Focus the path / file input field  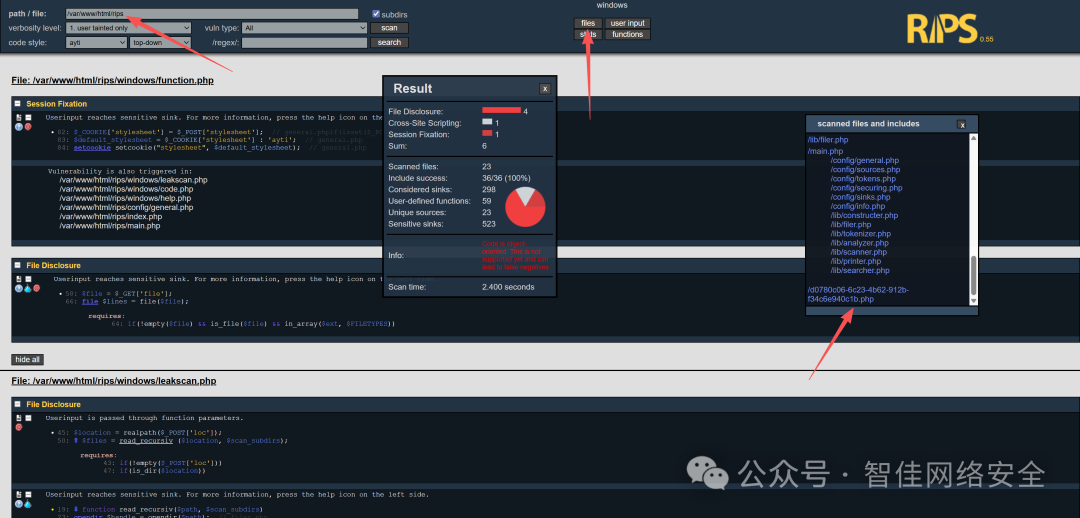[x=212, y=14]
